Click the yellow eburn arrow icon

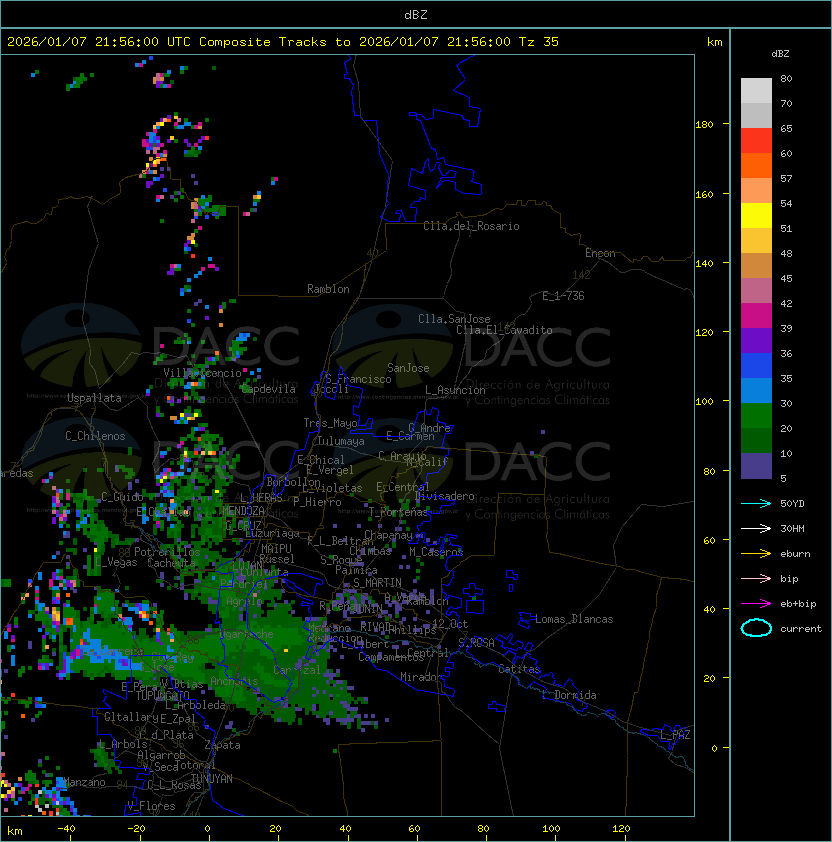[x=756, y=553]
